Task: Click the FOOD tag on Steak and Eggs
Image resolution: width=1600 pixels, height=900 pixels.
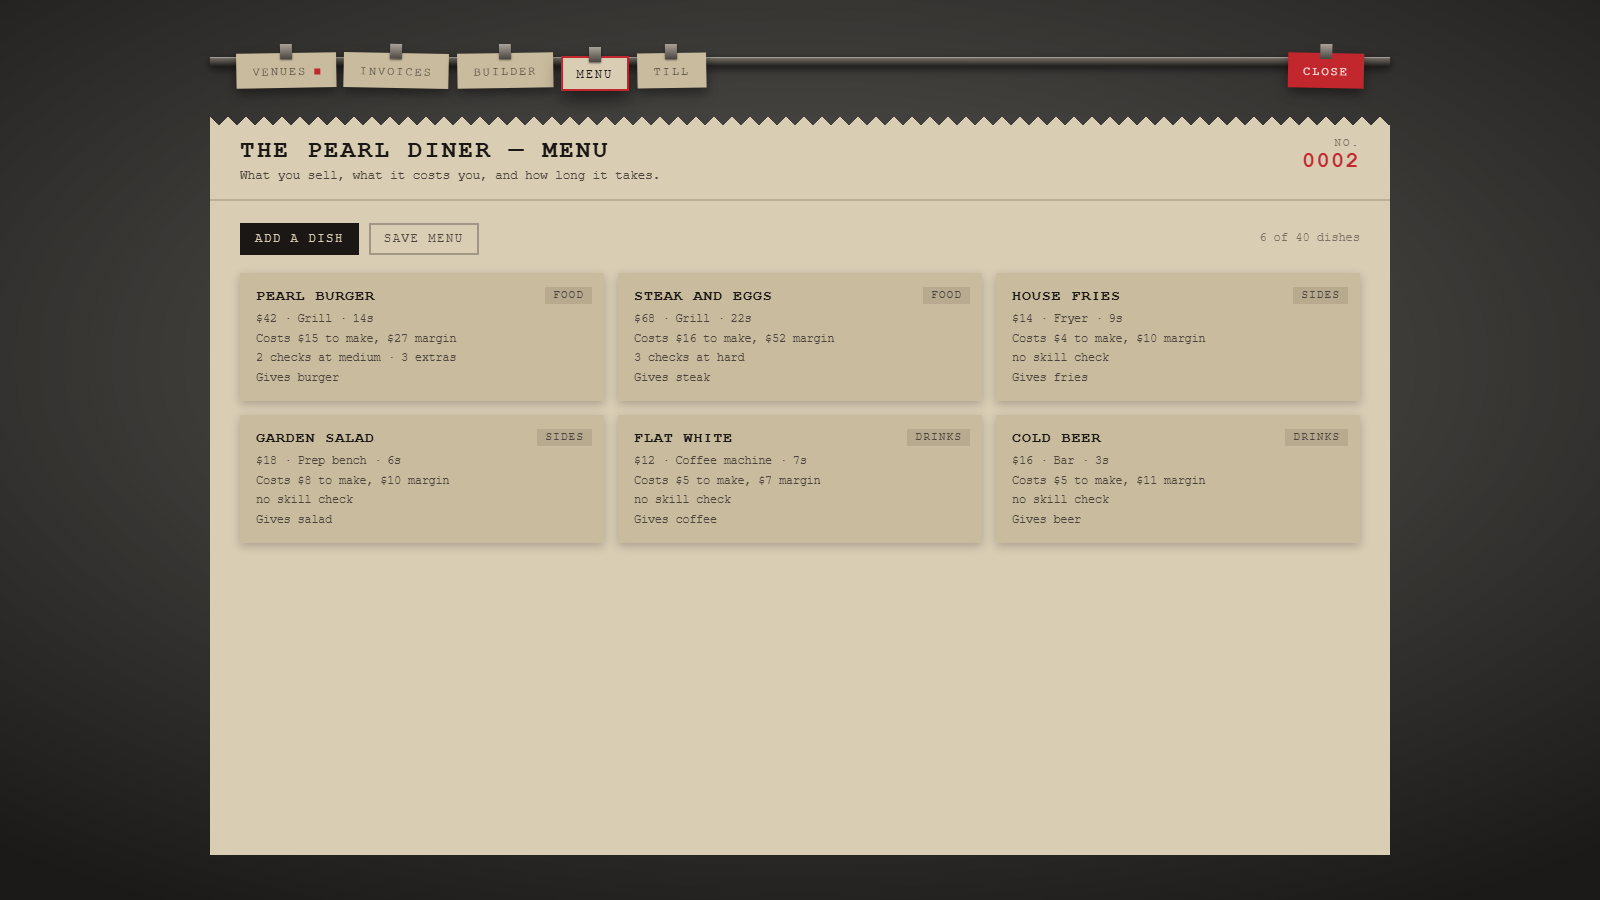Action: point(946,295)
